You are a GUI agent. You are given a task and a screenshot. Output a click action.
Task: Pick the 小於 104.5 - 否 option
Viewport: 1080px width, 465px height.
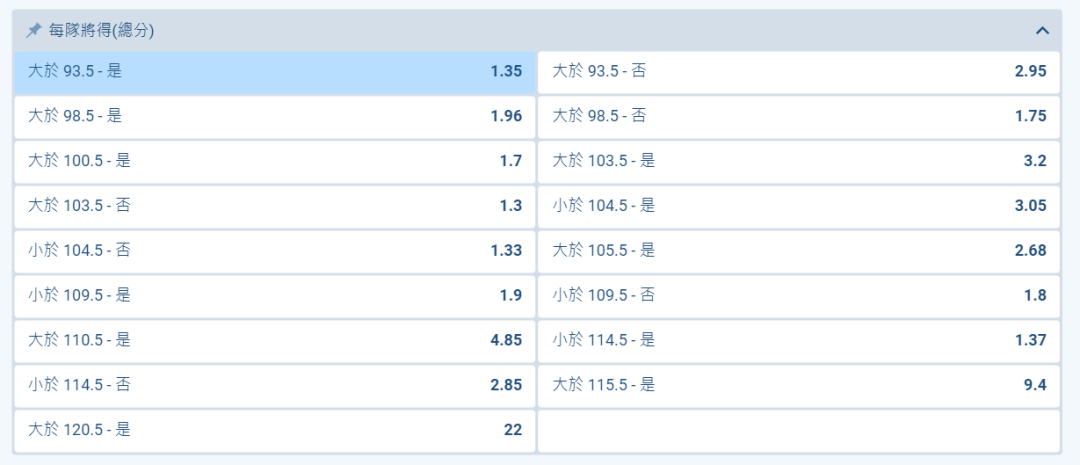(274, 251)
